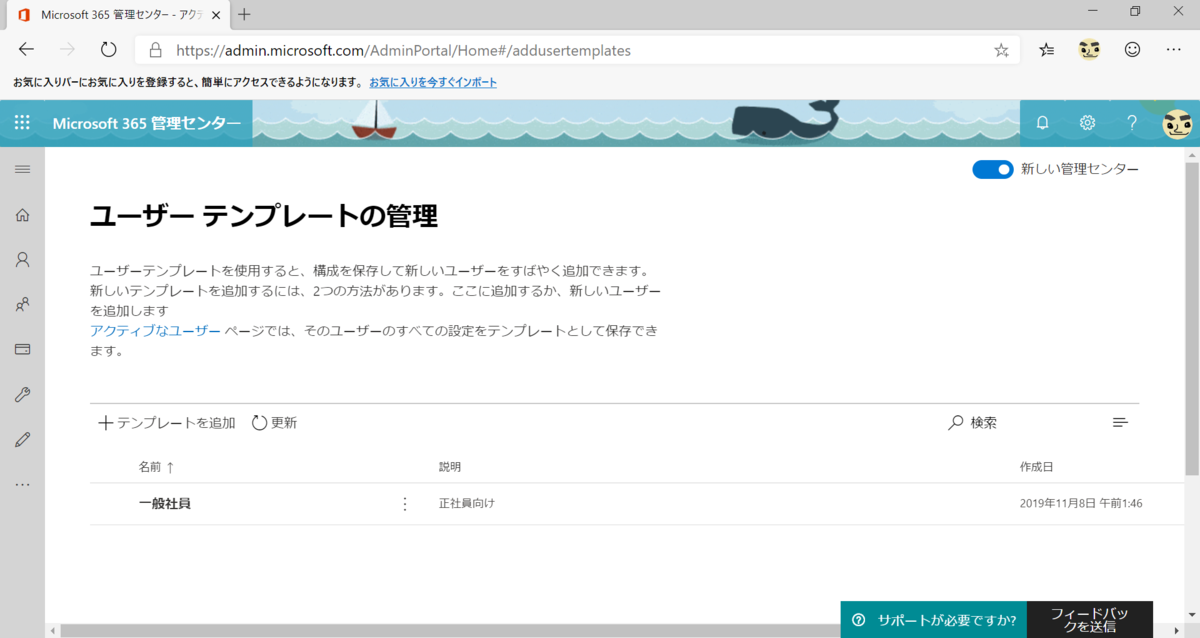Viewport: 1200px width, 638px height.
Task: Click Microsoft 365 管理センター header title
Action: tap(146, 124)
